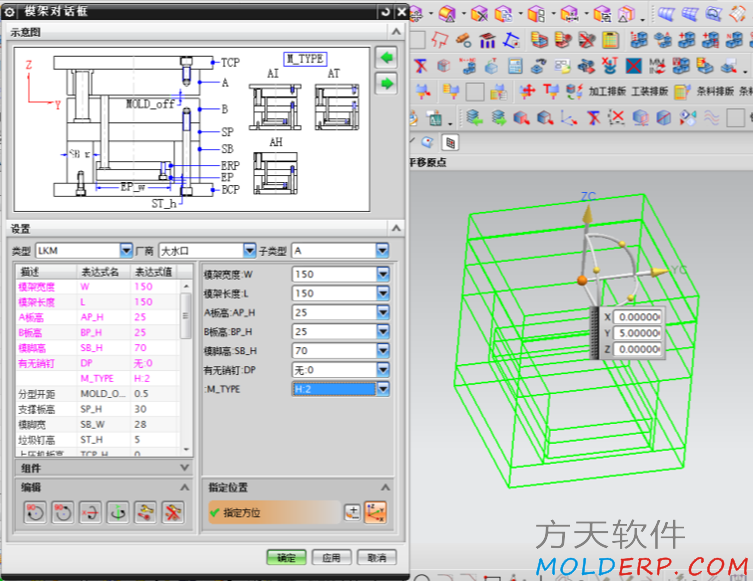Screen dimensions: 753x581
Task: Click the 确定 button
Action: tap(286, 557)
